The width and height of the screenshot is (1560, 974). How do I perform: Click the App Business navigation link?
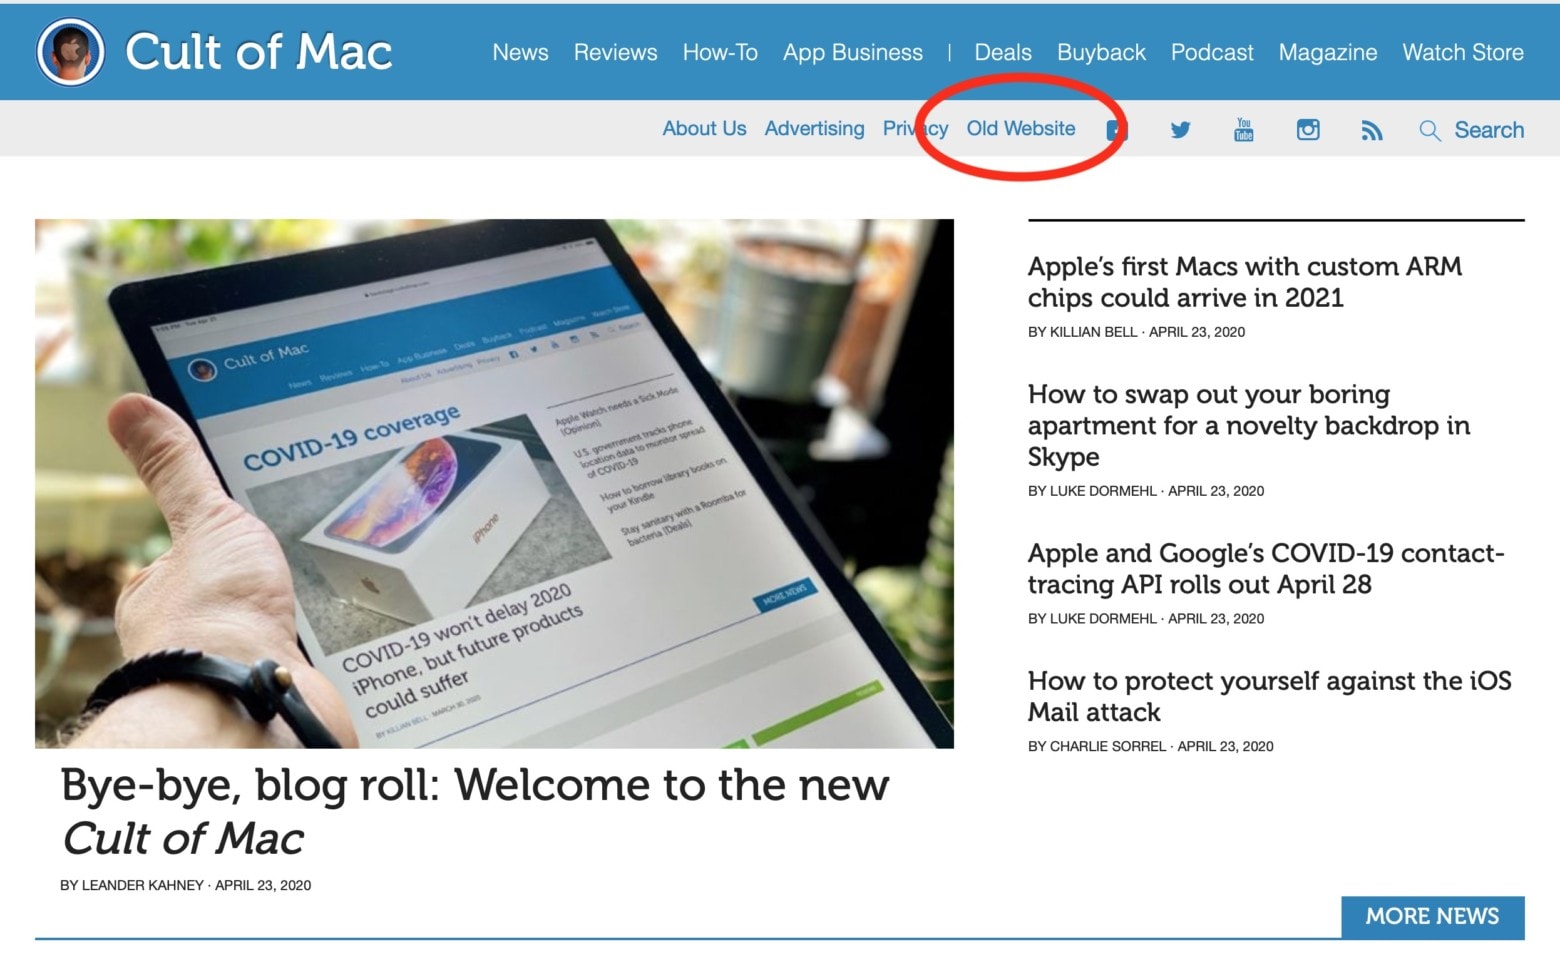point(852,52)
